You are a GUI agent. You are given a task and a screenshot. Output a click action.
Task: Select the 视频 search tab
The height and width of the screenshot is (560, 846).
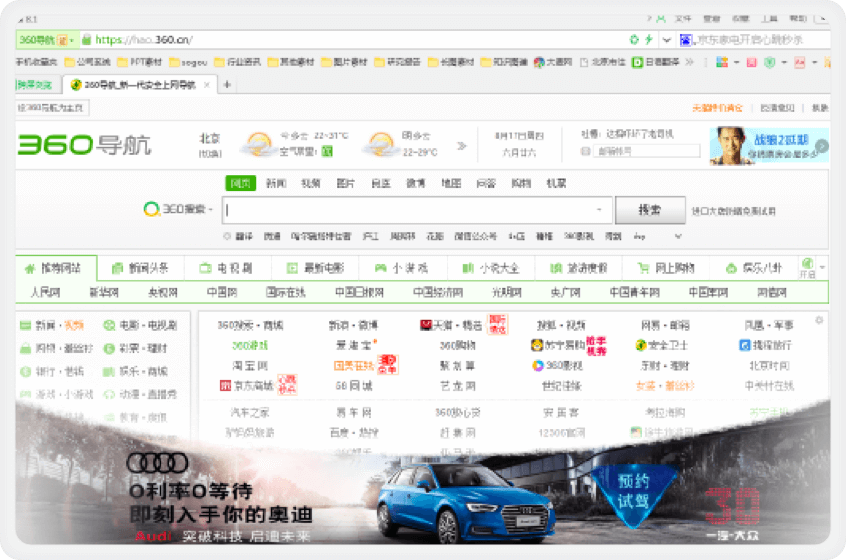coord(310,183)
